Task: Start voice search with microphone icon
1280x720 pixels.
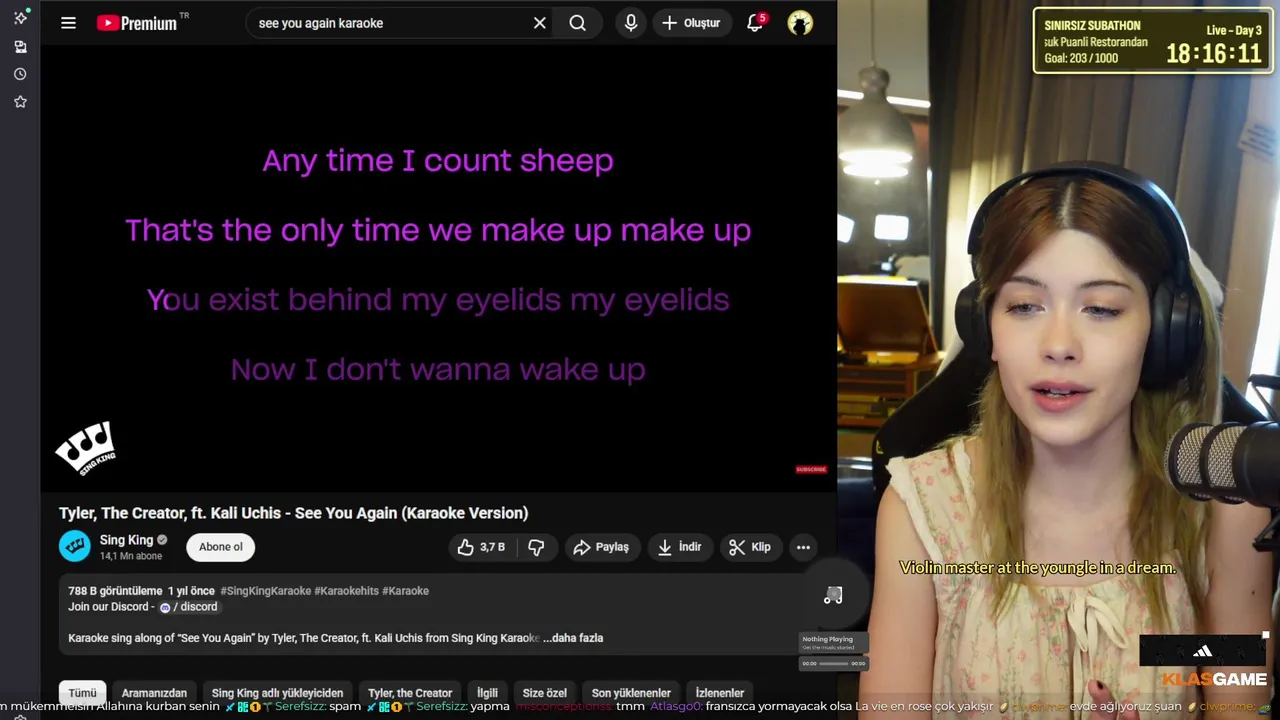Action: (630, 23)
